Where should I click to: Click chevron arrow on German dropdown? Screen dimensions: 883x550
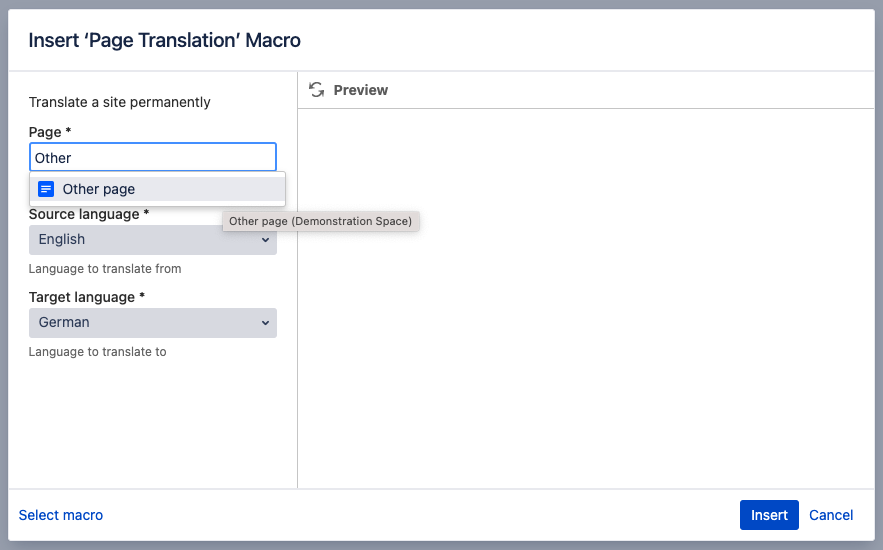[x=265, y=323]
